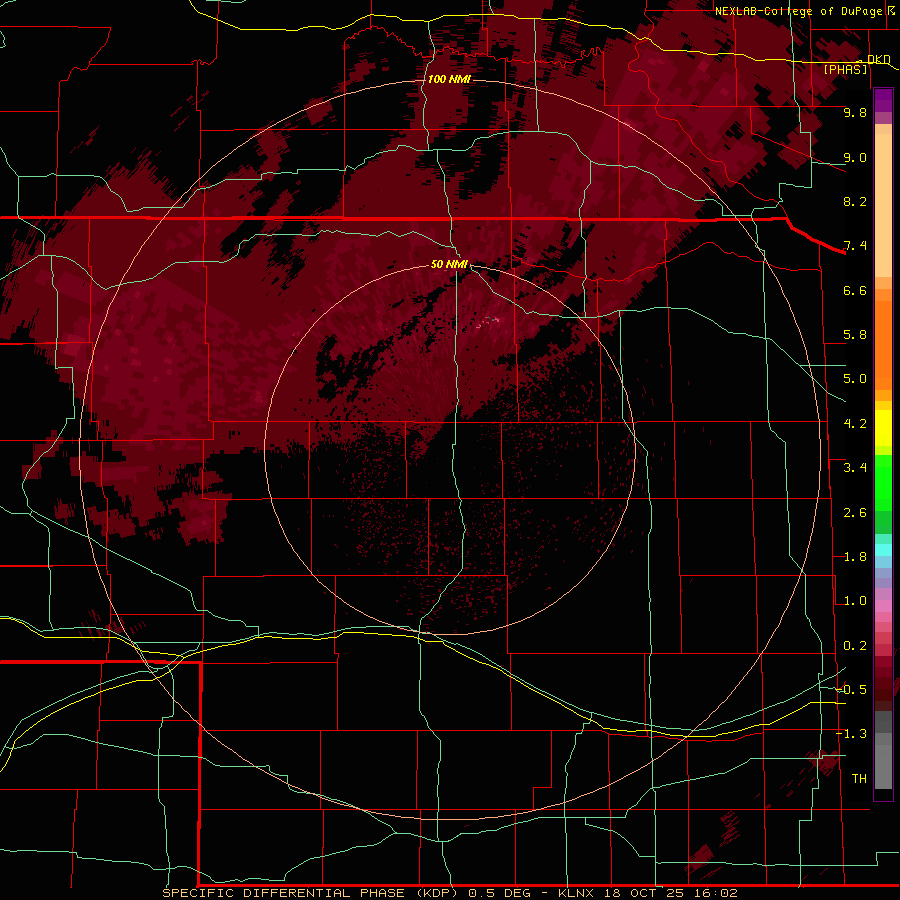900x900 pixels.
Task: Select the 6.6 value on the scale
Action: (855, 290)
